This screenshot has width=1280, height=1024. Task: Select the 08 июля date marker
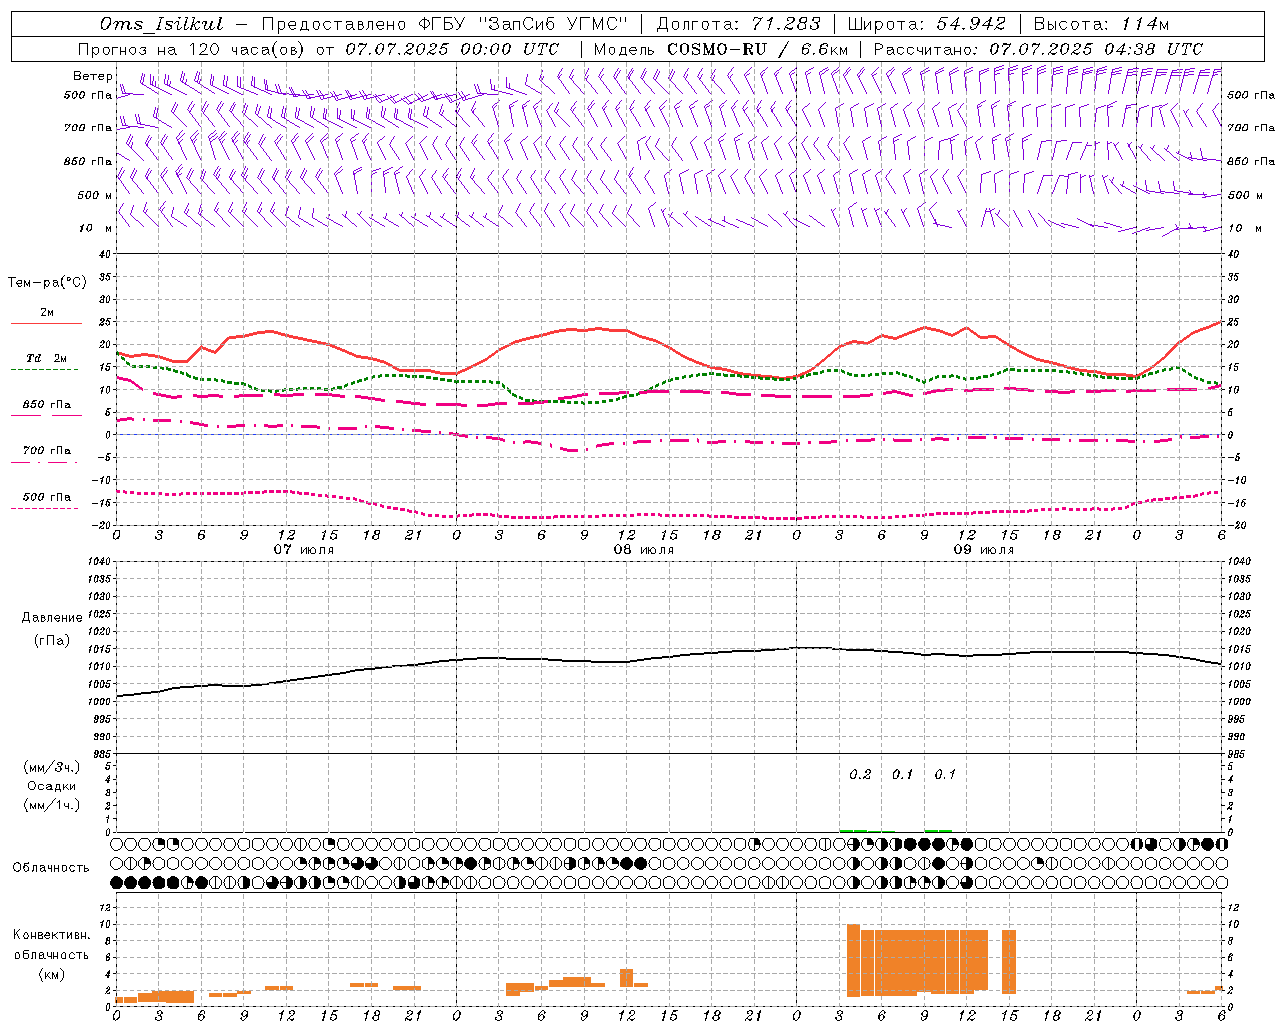click(x=643, y=550)
